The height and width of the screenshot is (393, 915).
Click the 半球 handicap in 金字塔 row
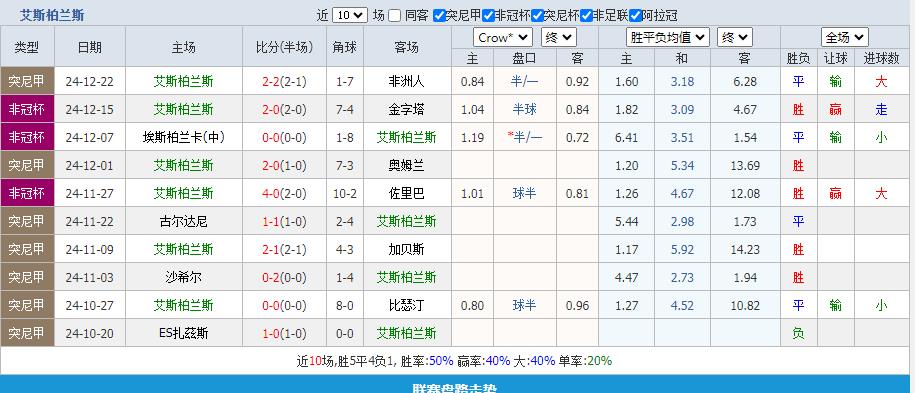click(x=525, y=109)
